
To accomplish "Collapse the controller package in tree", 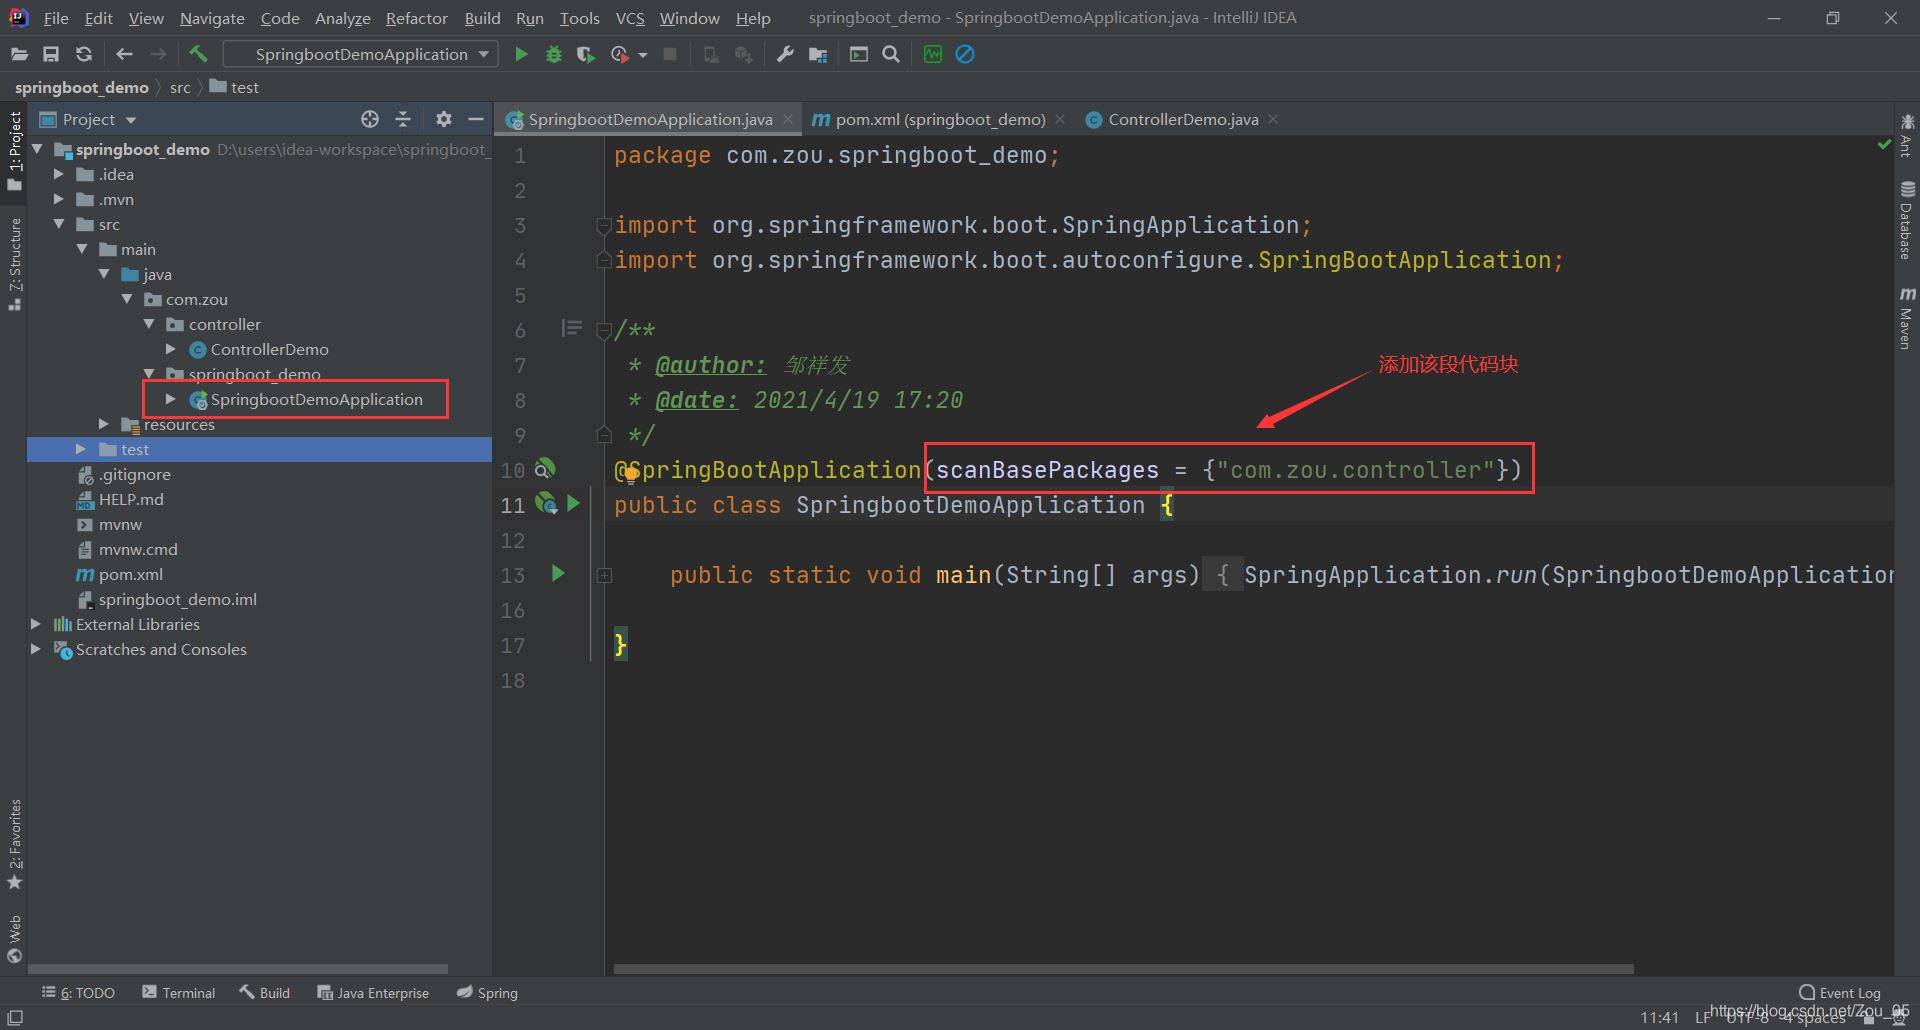I will click(149, 324).
